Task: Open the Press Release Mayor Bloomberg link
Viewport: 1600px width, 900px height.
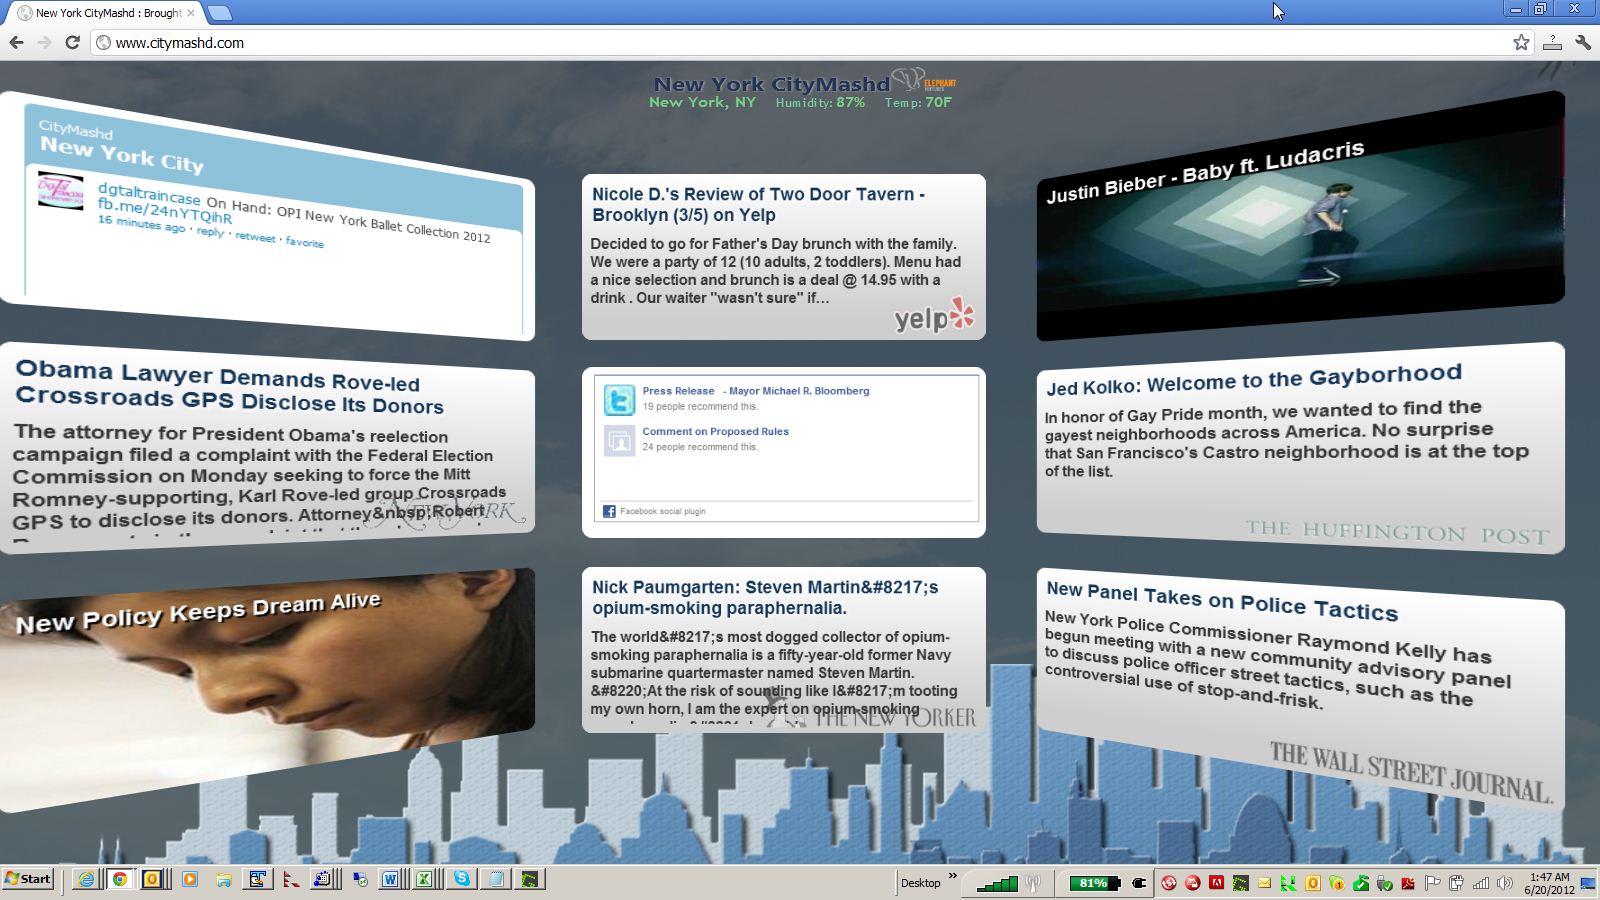Action: 756,391
